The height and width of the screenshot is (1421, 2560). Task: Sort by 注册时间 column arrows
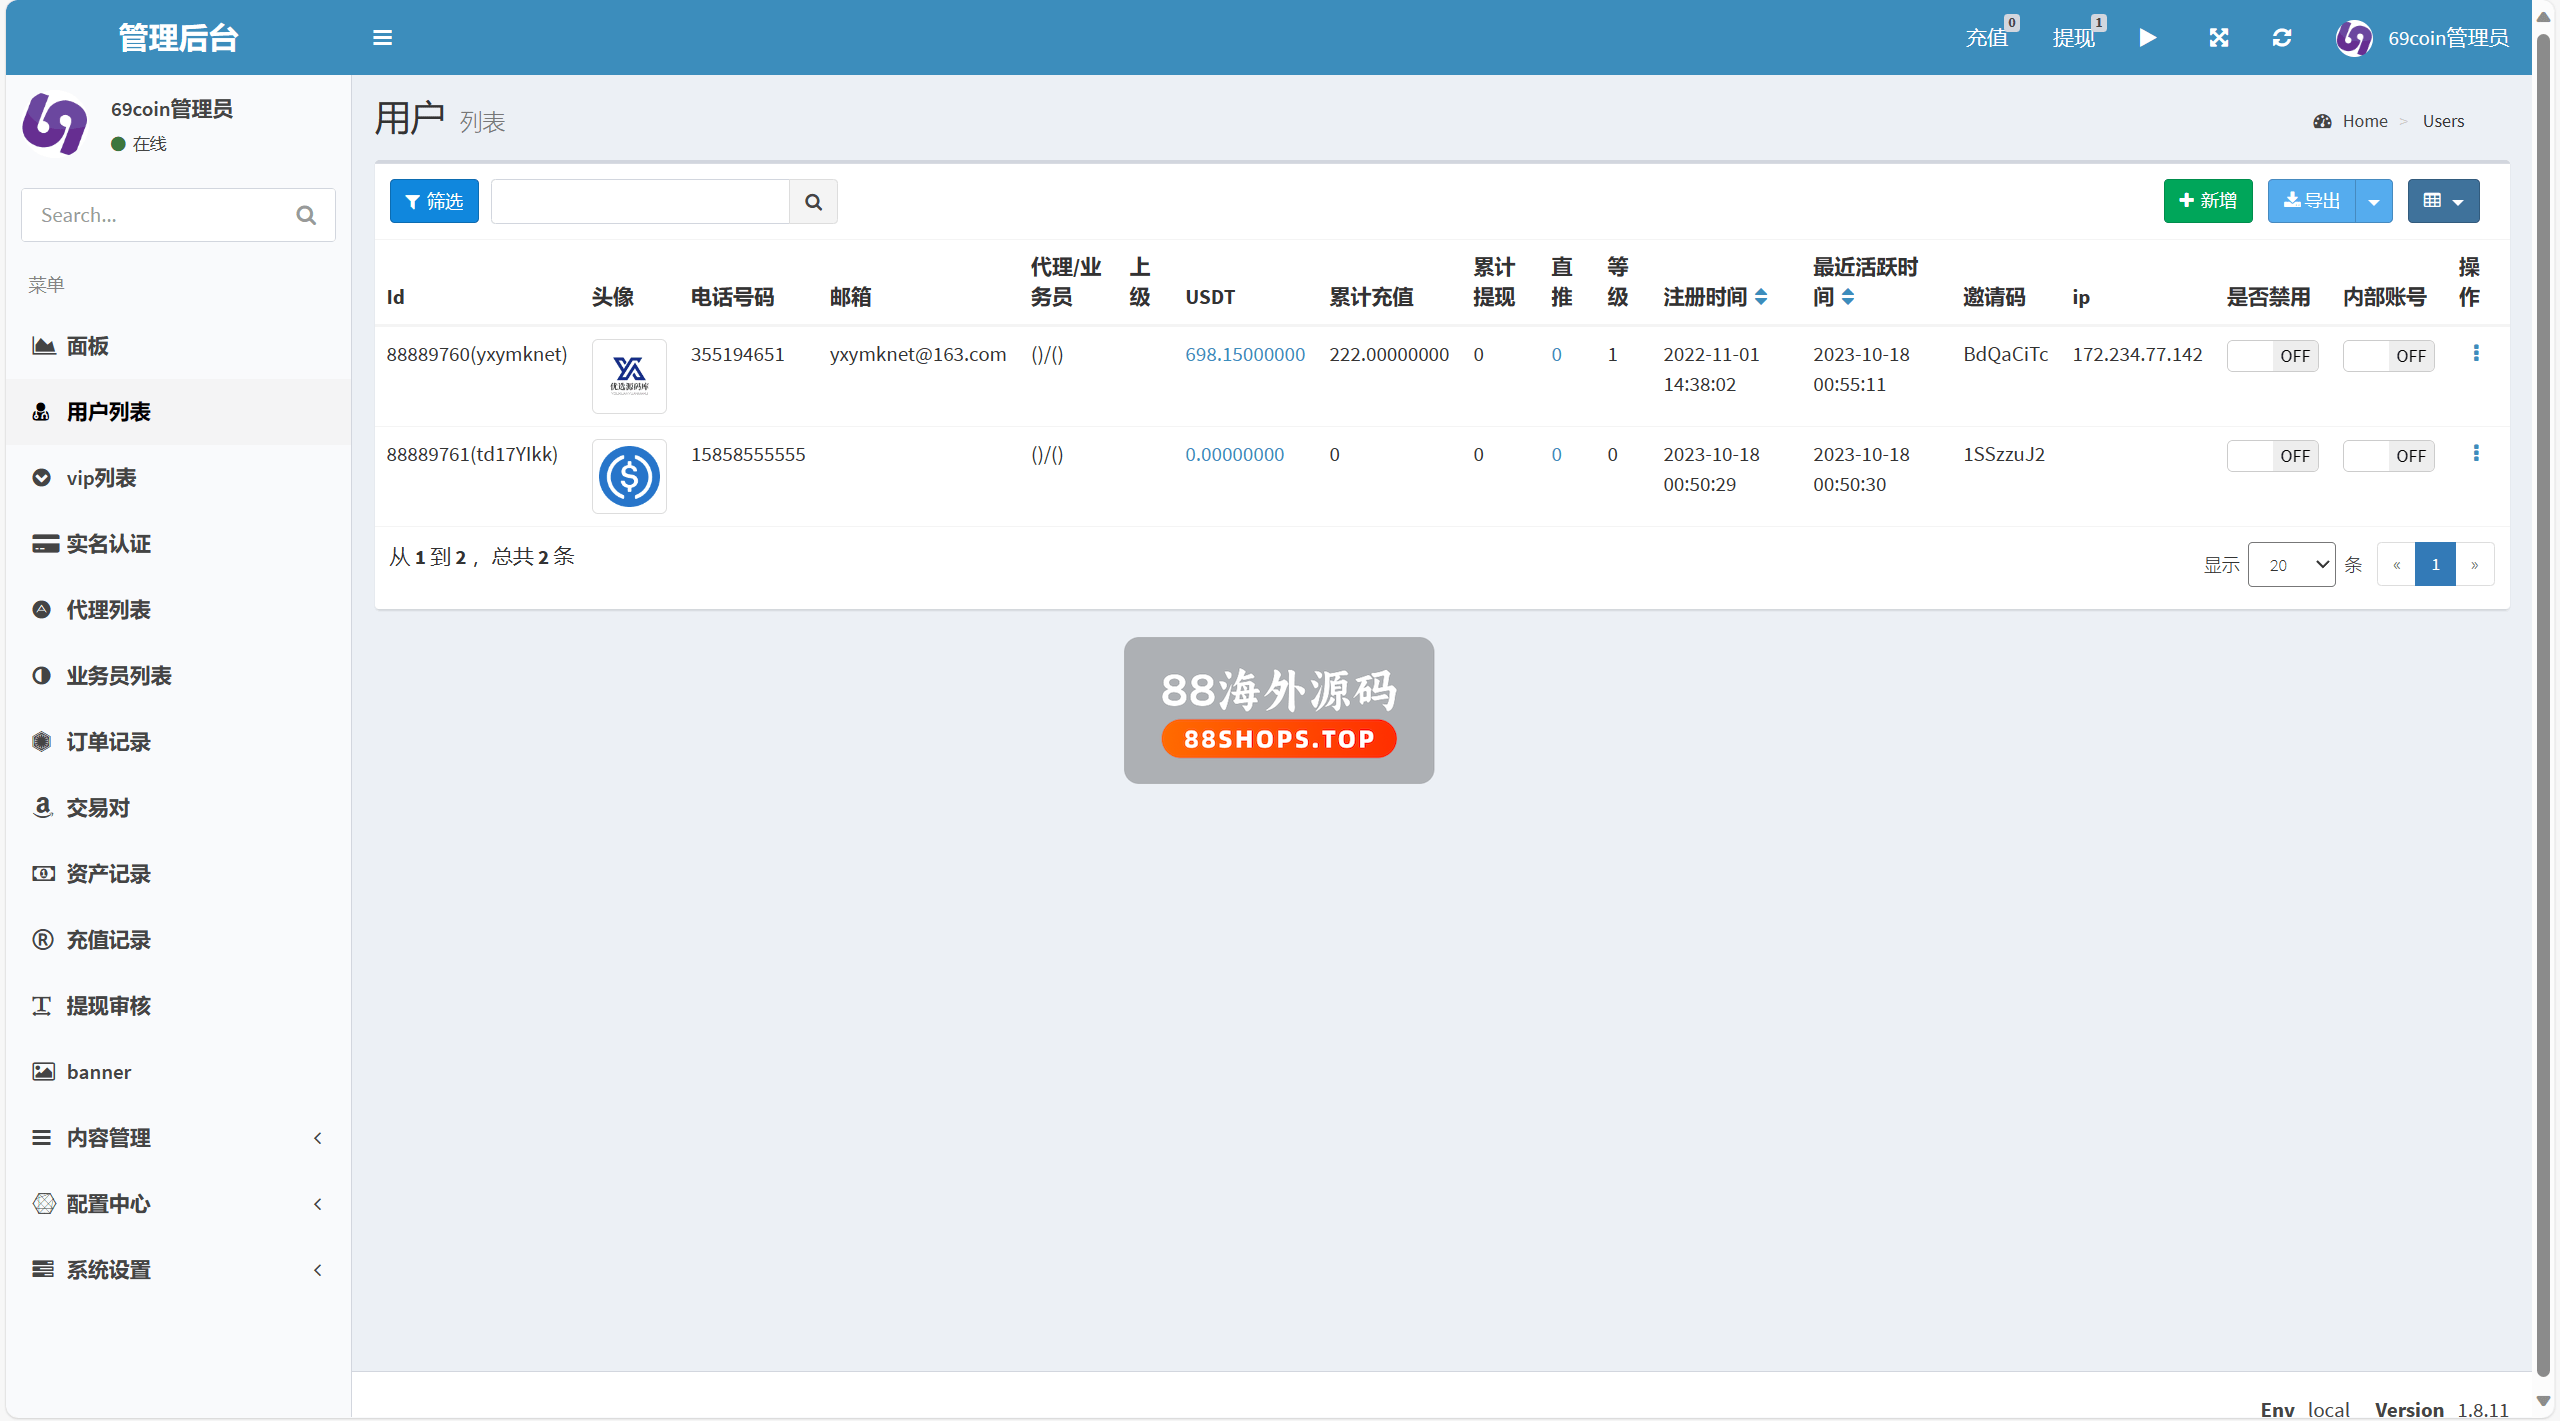1761,297
